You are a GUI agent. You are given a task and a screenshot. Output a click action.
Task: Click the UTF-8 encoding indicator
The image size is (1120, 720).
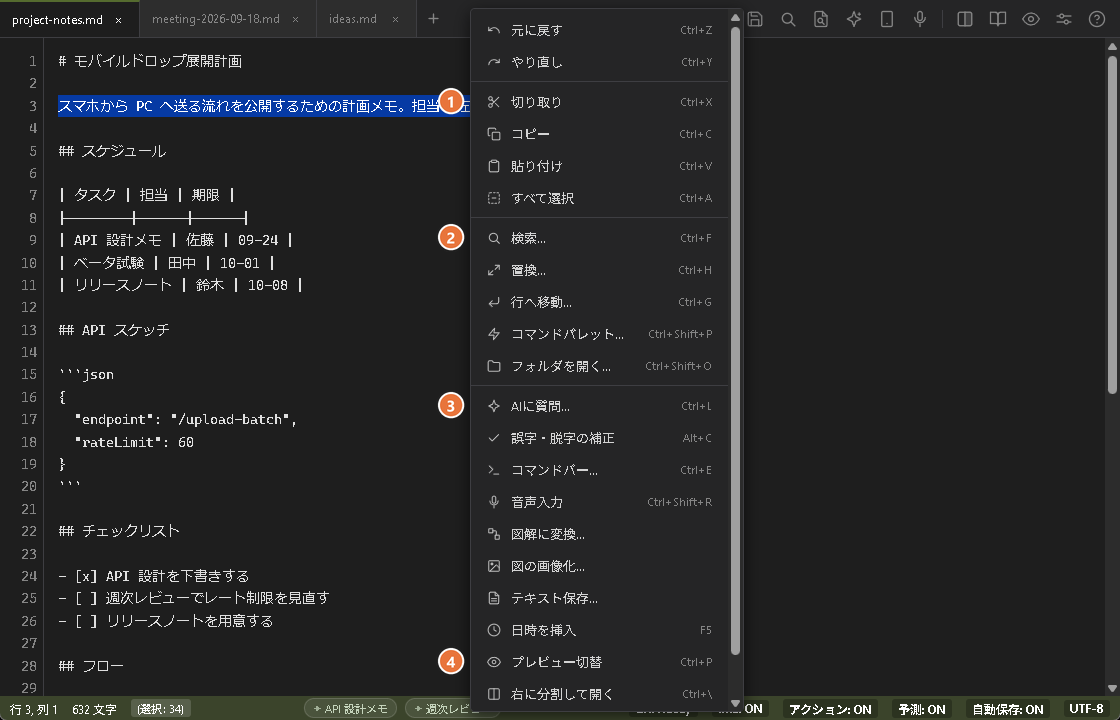click(x=1086, y=709)
